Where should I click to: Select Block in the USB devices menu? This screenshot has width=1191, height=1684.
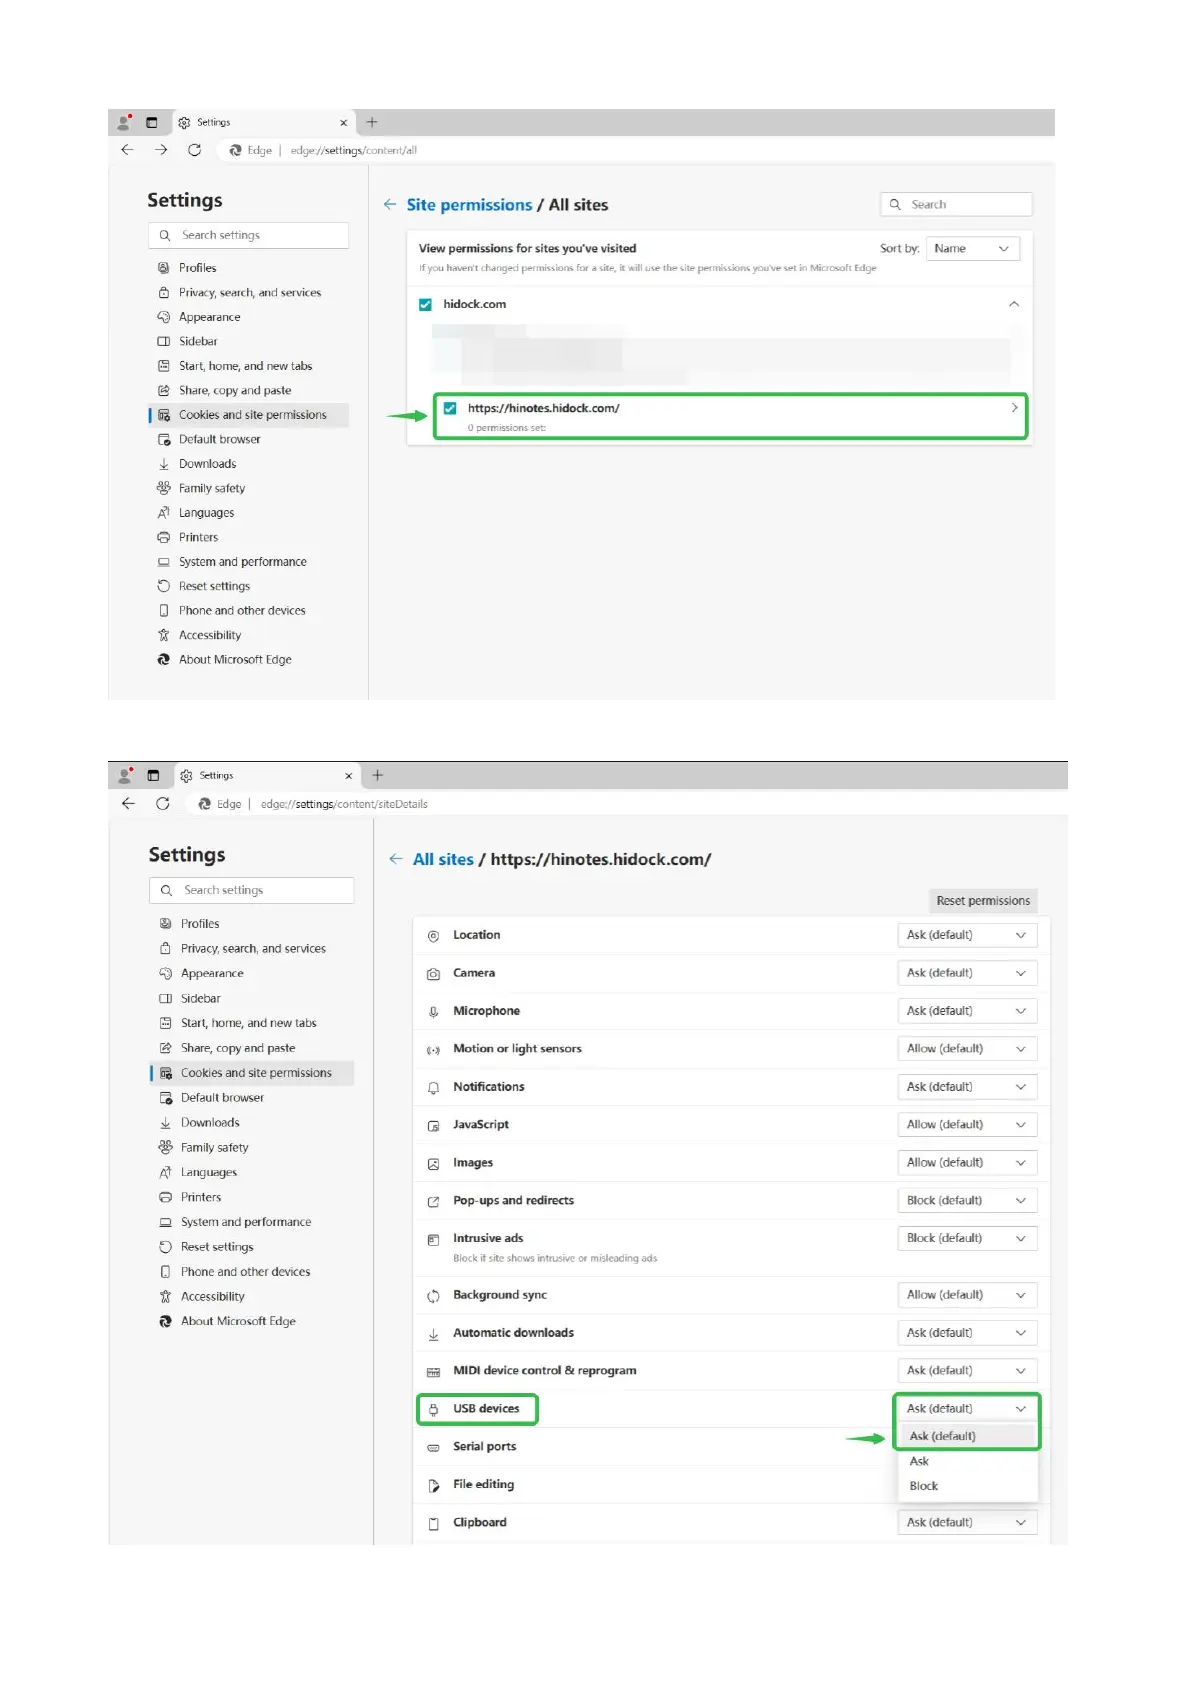click(x=924, y=1486)
